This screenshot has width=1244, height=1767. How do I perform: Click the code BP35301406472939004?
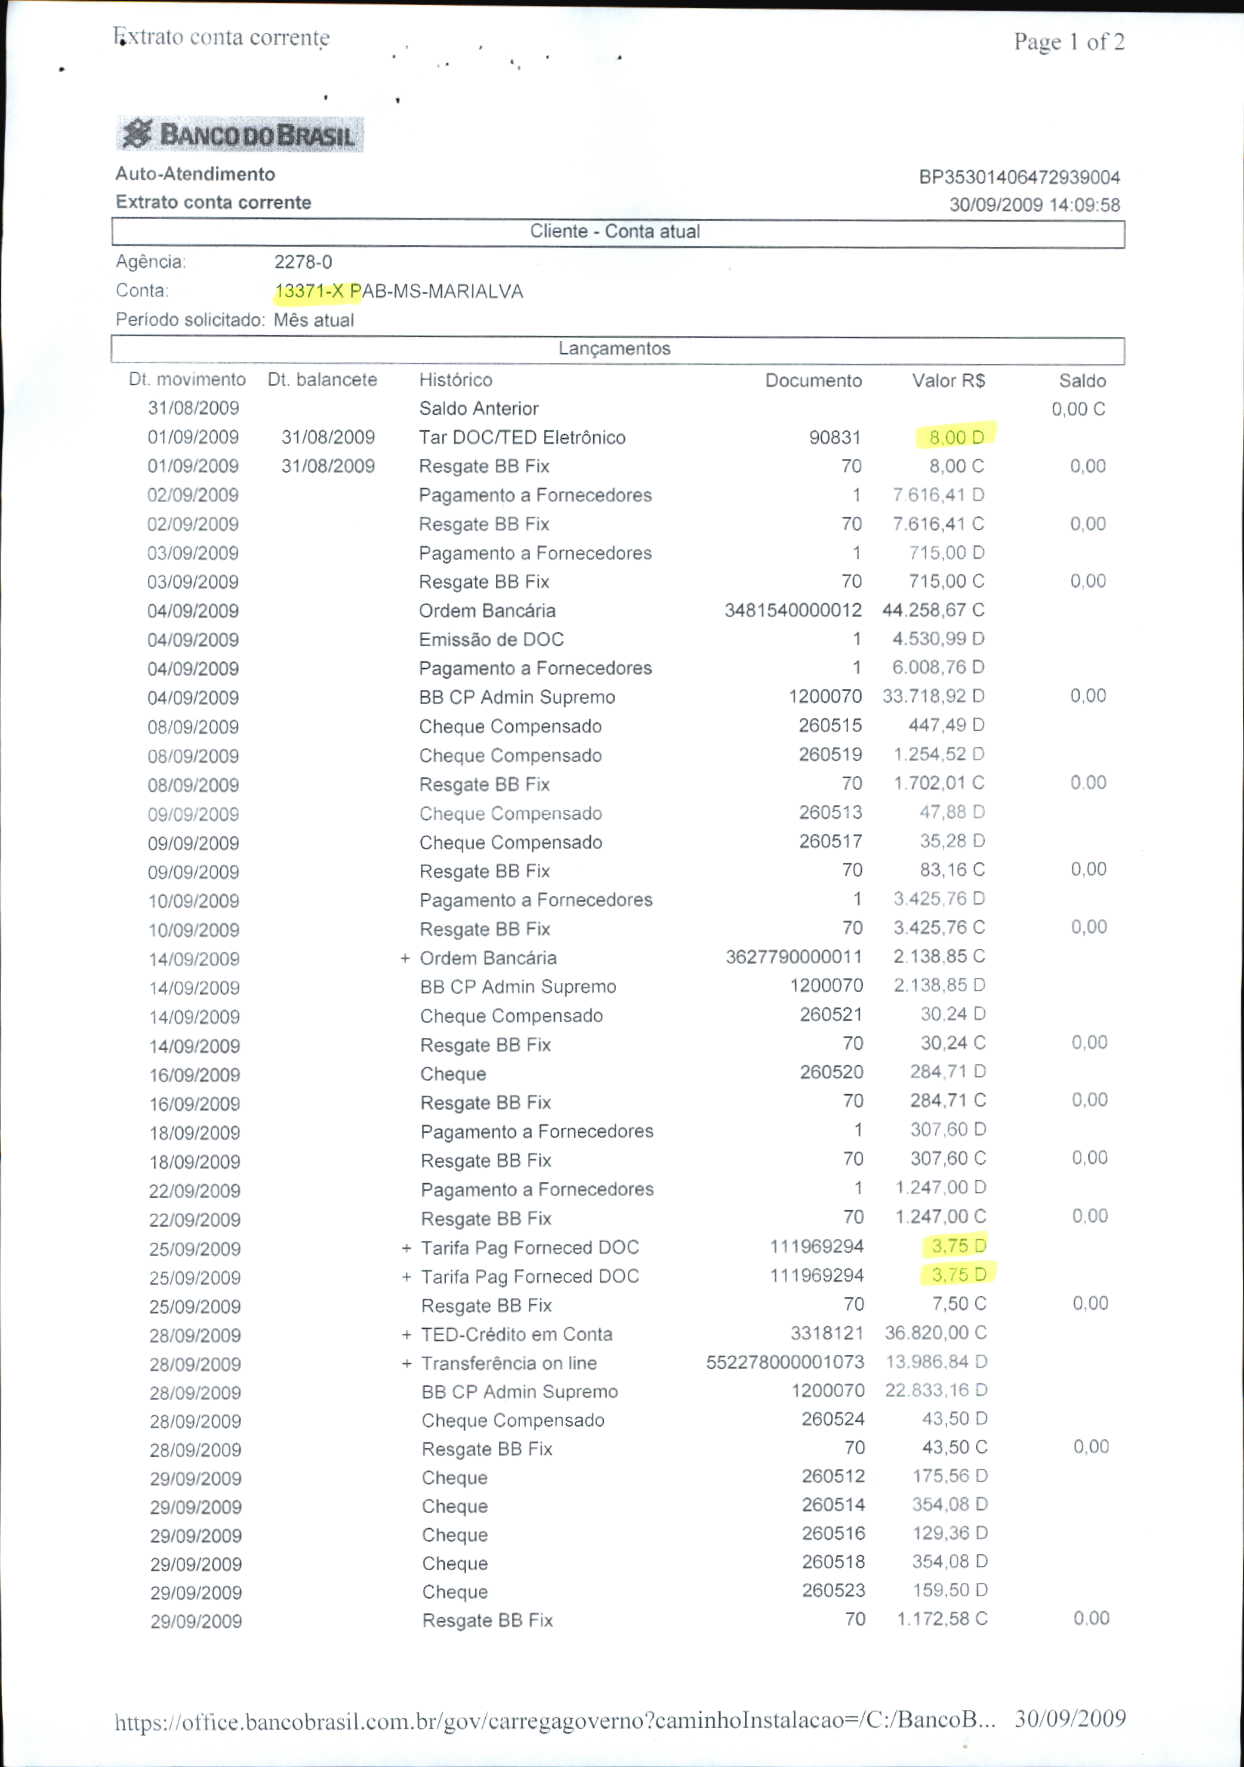[1019, 177]
